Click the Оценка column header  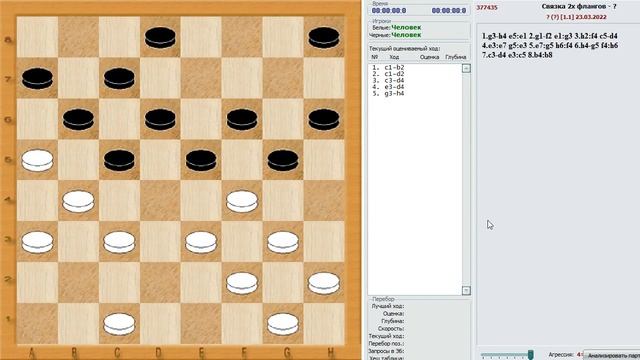(429, 57)
